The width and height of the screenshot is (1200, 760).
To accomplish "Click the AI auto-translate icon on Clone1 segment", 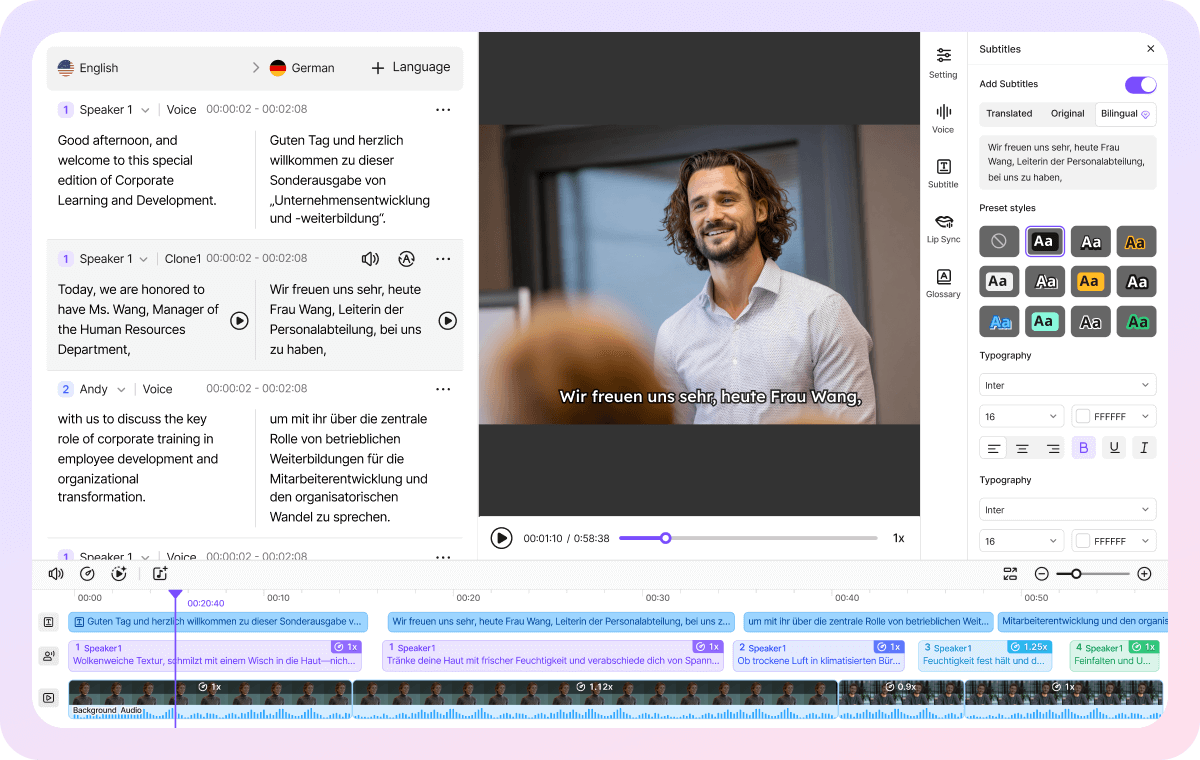I will (406, 258).
